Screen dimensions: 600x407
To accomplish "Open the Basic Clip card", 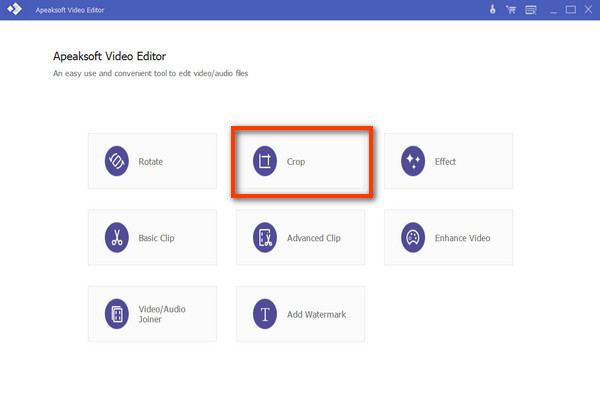I will pyautogui.click(x=152, y=238).
